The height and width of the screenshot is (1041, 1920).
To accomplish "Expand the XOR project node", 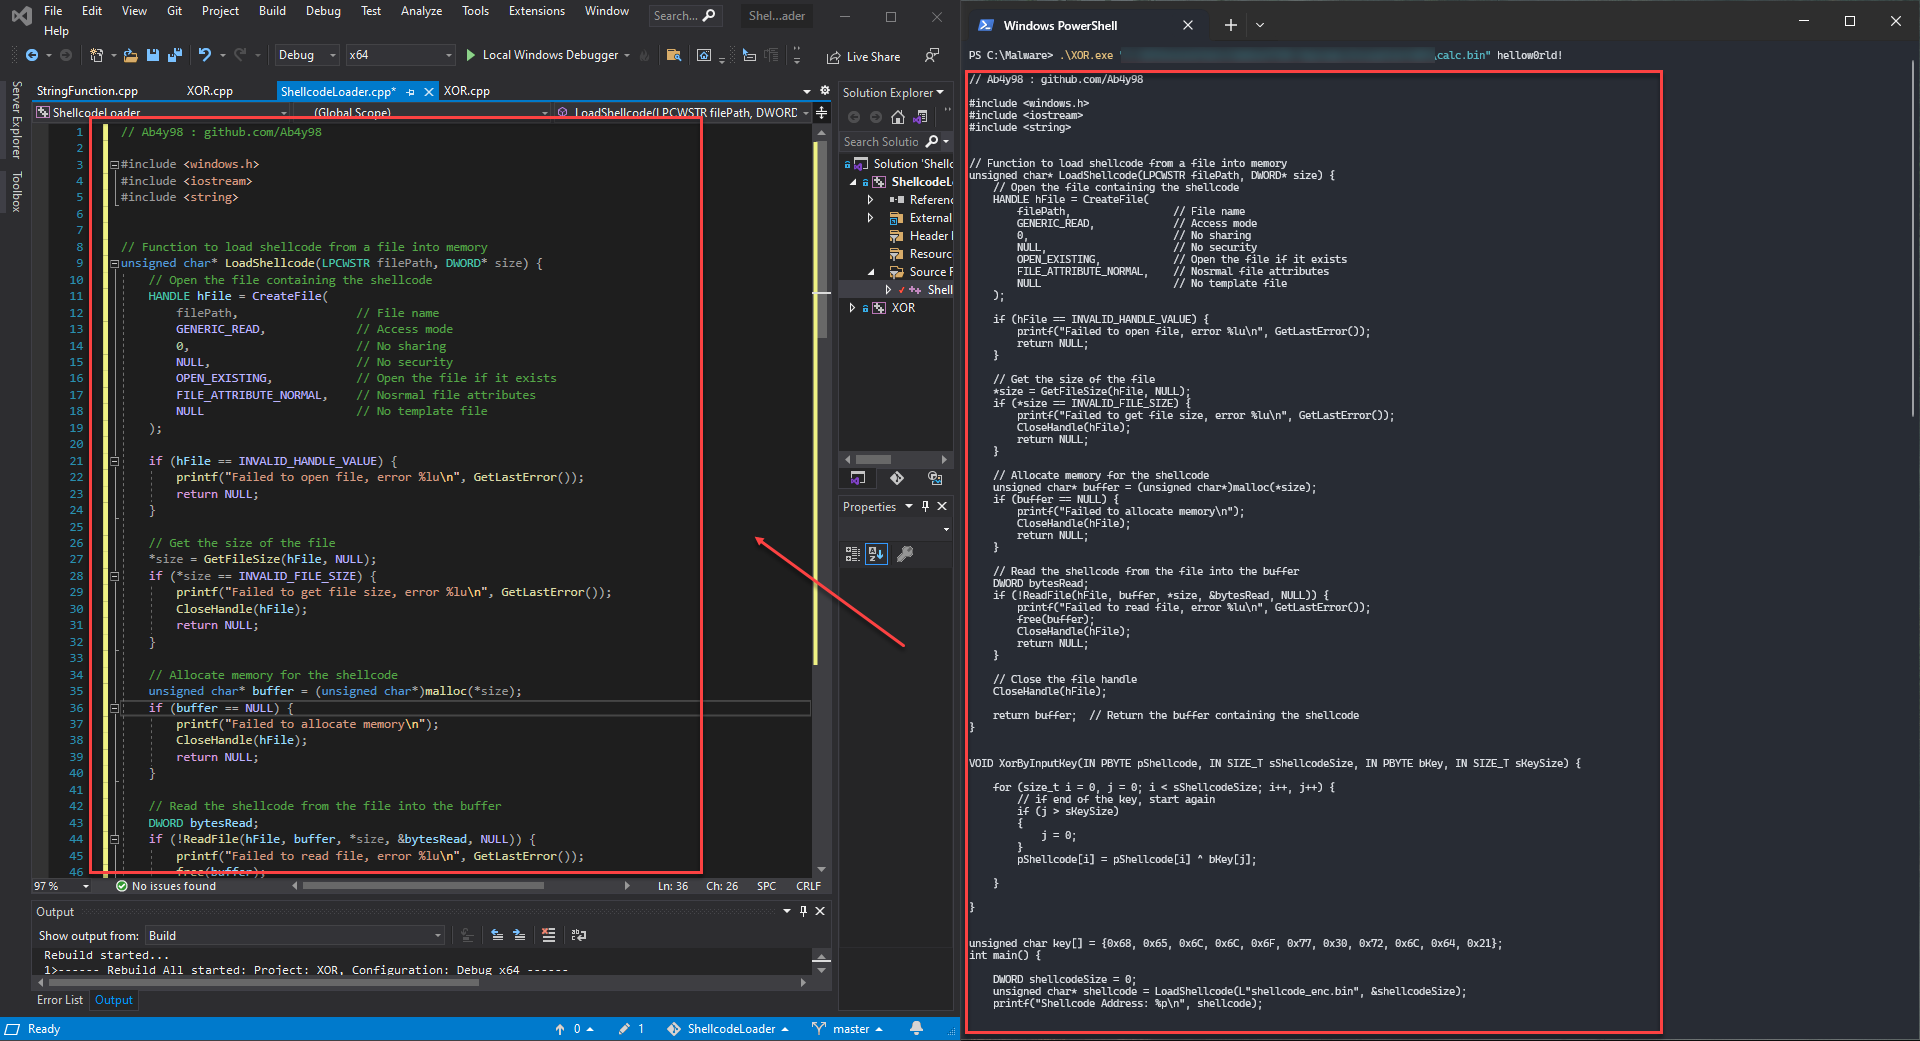I will click(x=852, y=308).
